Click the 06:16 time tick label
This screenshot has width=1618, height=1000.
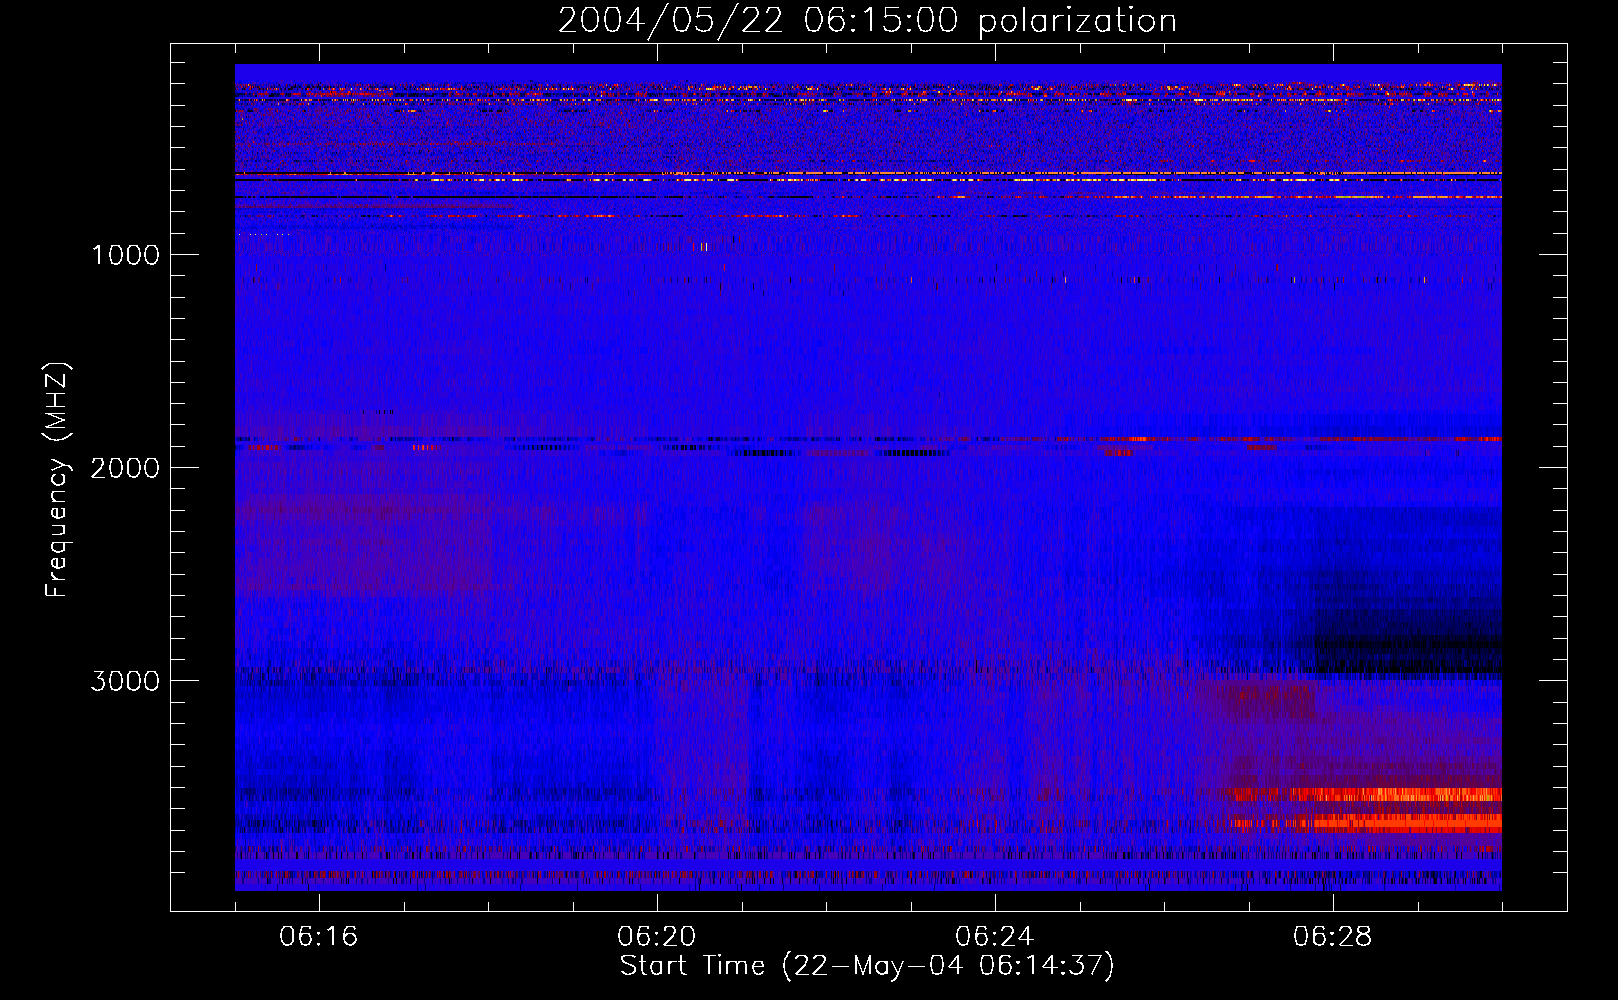(319, 937)
